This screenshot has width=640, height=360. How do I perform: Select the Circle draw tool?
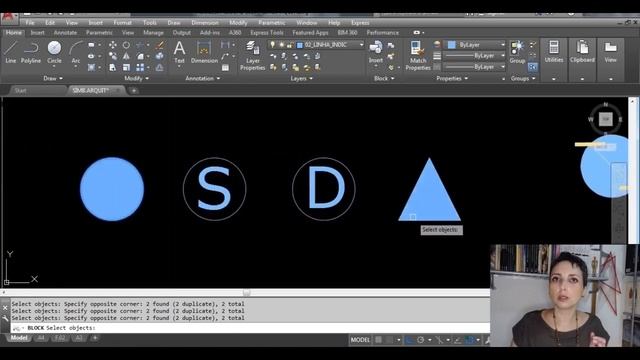(x=54, y=52)
